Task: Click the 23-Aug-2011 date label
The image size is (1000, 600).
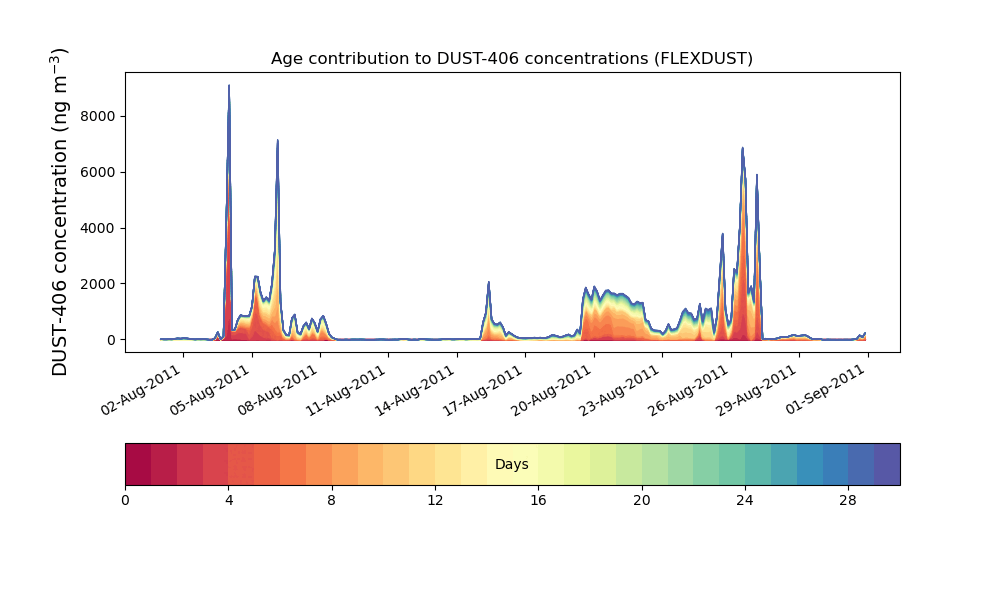Action: tap(620, 391)
